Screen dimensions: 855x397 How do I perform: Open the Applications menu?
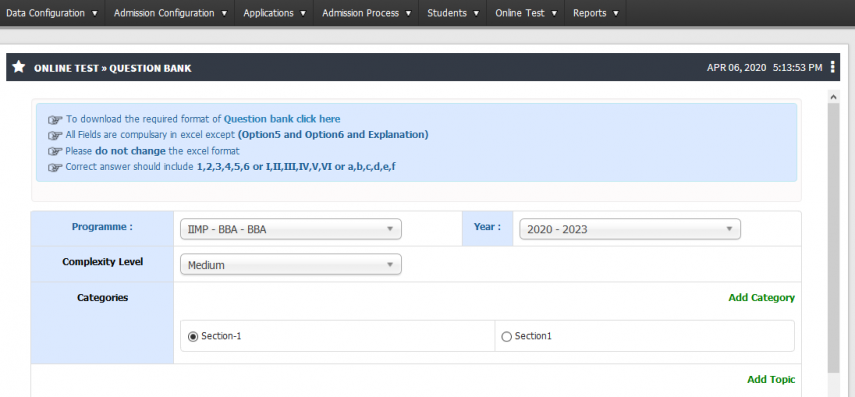pos(274,13)
